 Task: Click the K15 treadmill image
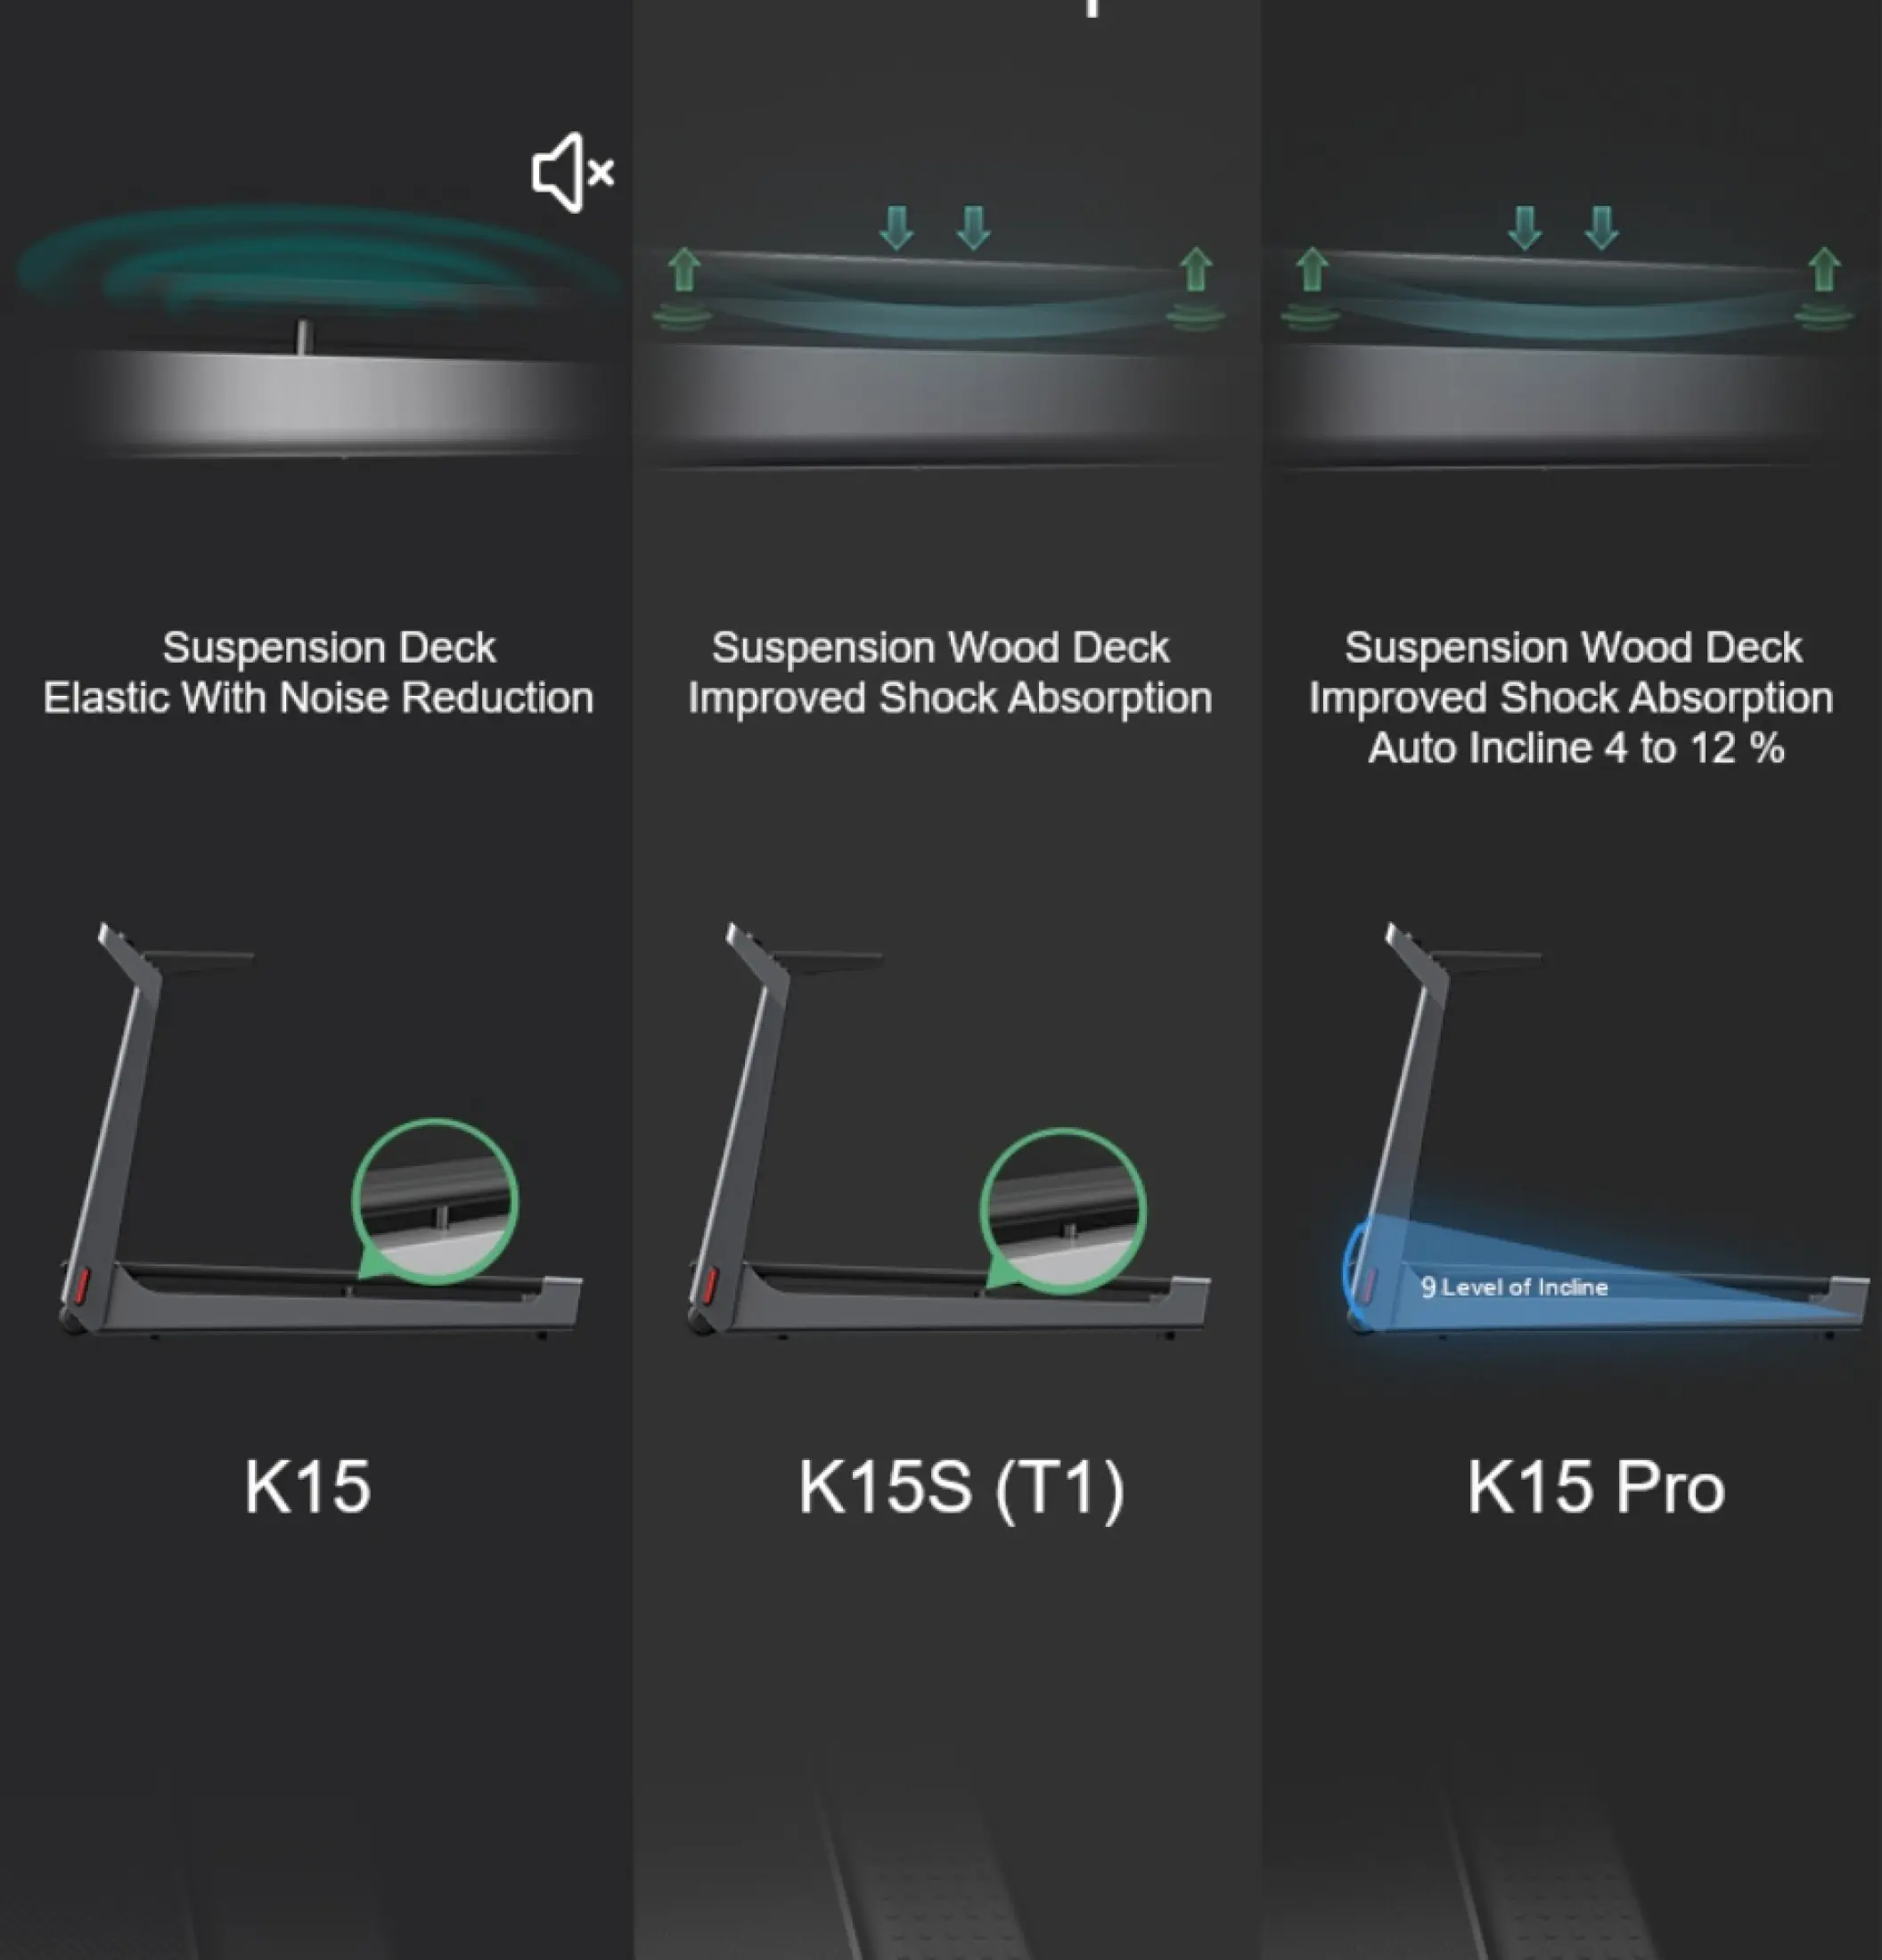pos(320,1129)
